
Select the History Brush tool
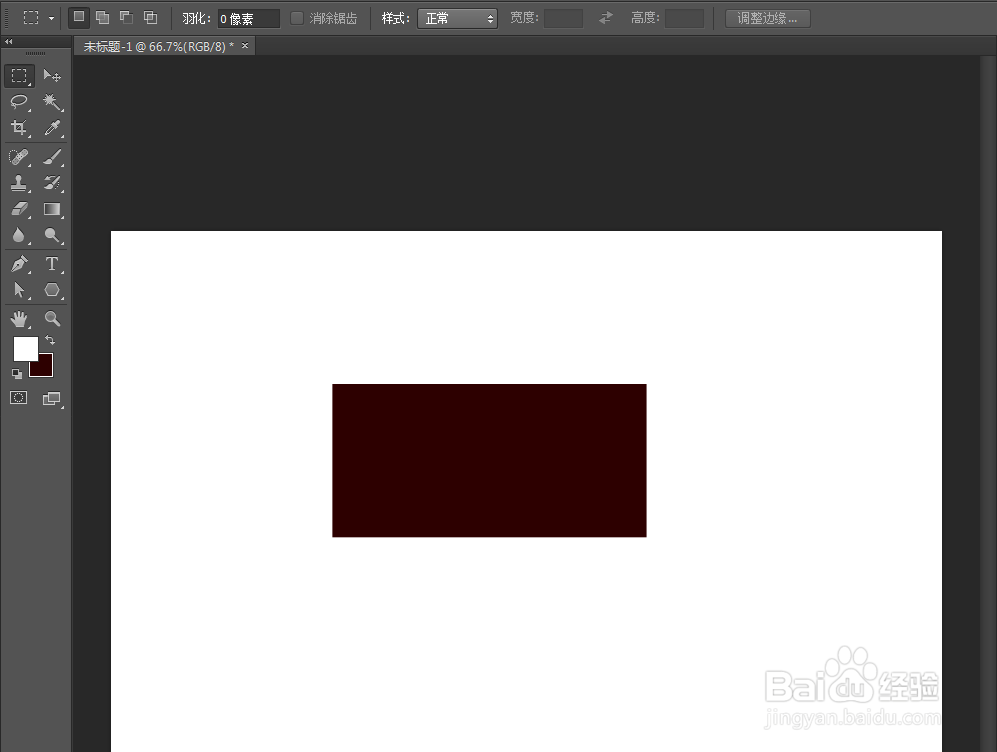pyautogui.click(x=52, y=183)
